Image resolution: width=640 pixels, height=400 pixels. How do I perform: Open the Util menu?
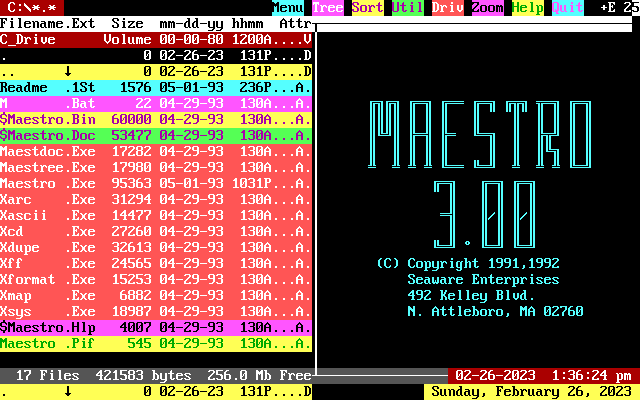[x=408, y=7]
